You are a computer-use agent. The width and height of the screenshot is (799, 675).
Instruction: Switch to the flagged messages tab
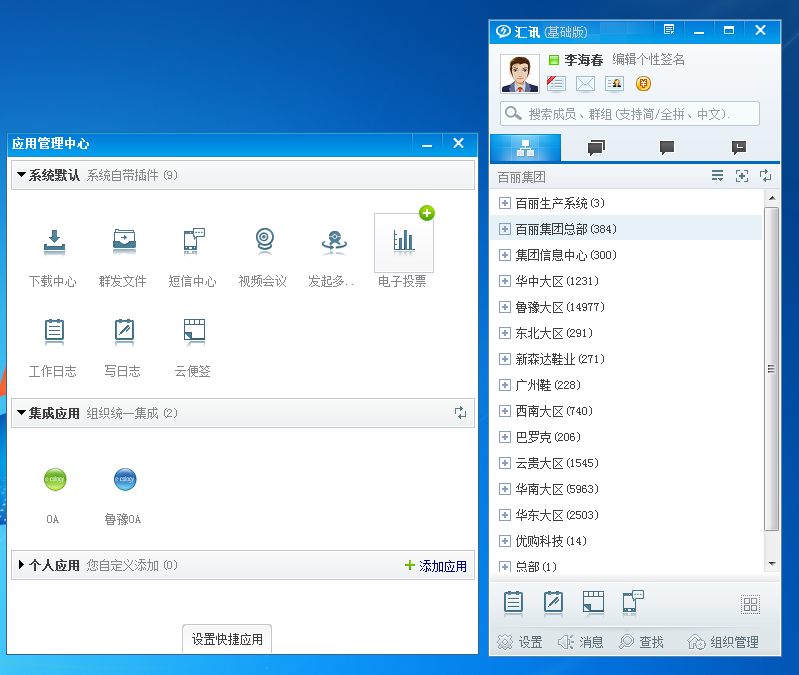click(738, 148)
